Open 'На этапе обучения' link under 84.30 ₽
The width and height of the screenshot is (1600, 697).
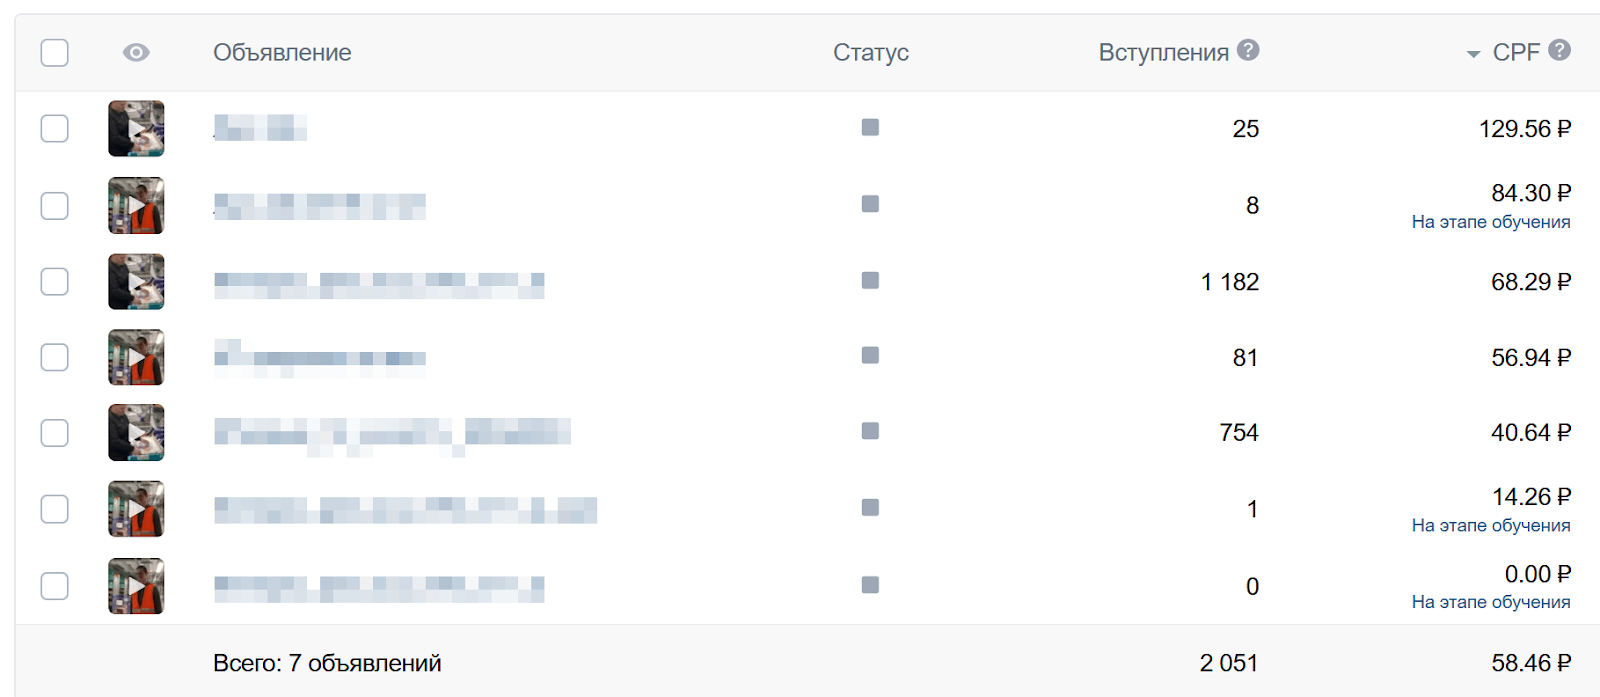(x=1490, y=222)
